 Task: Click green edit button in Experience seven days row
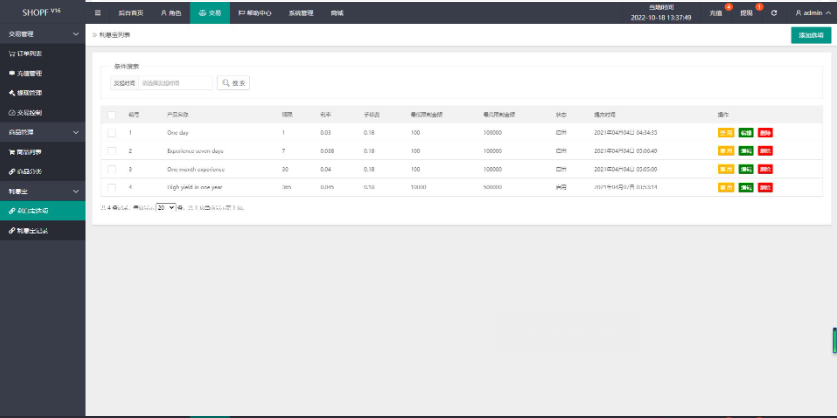[x=746, y=151]
